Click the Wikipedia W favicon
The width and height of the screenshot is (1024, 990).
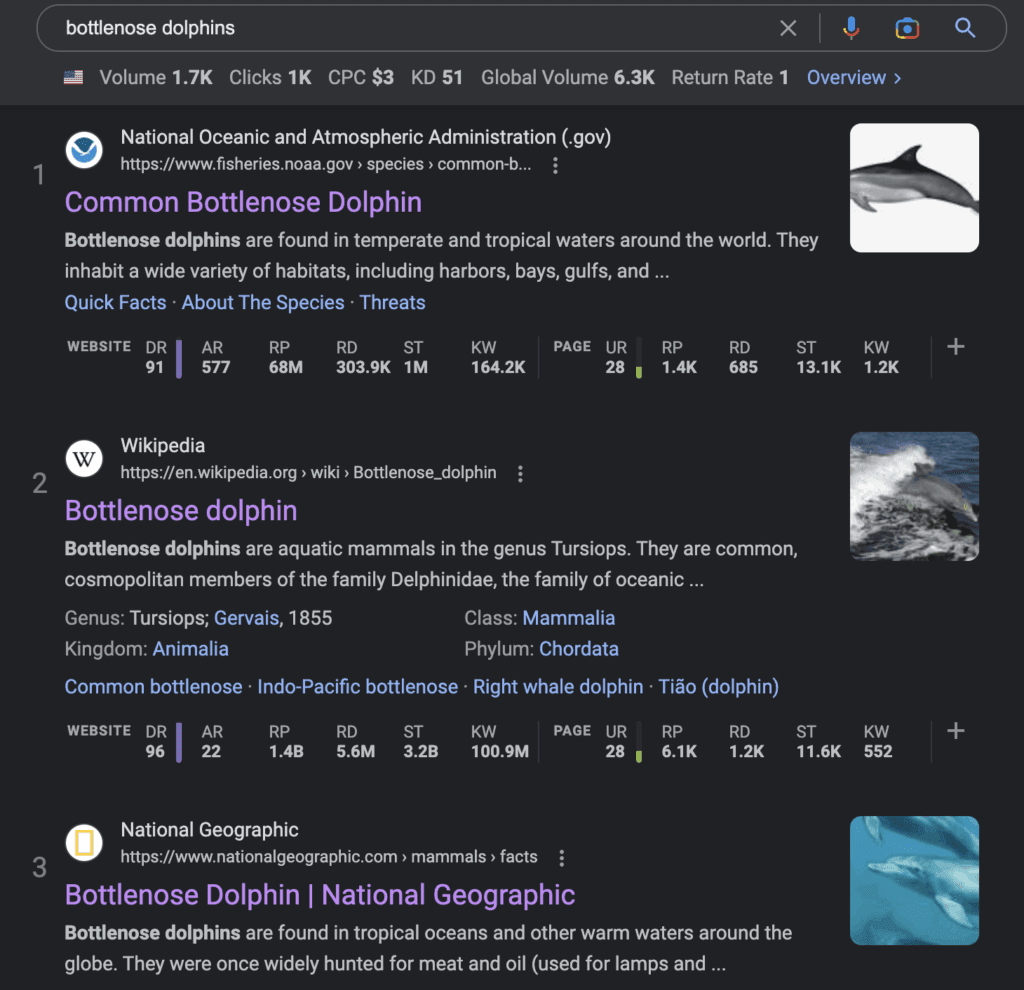click(84, 458)
